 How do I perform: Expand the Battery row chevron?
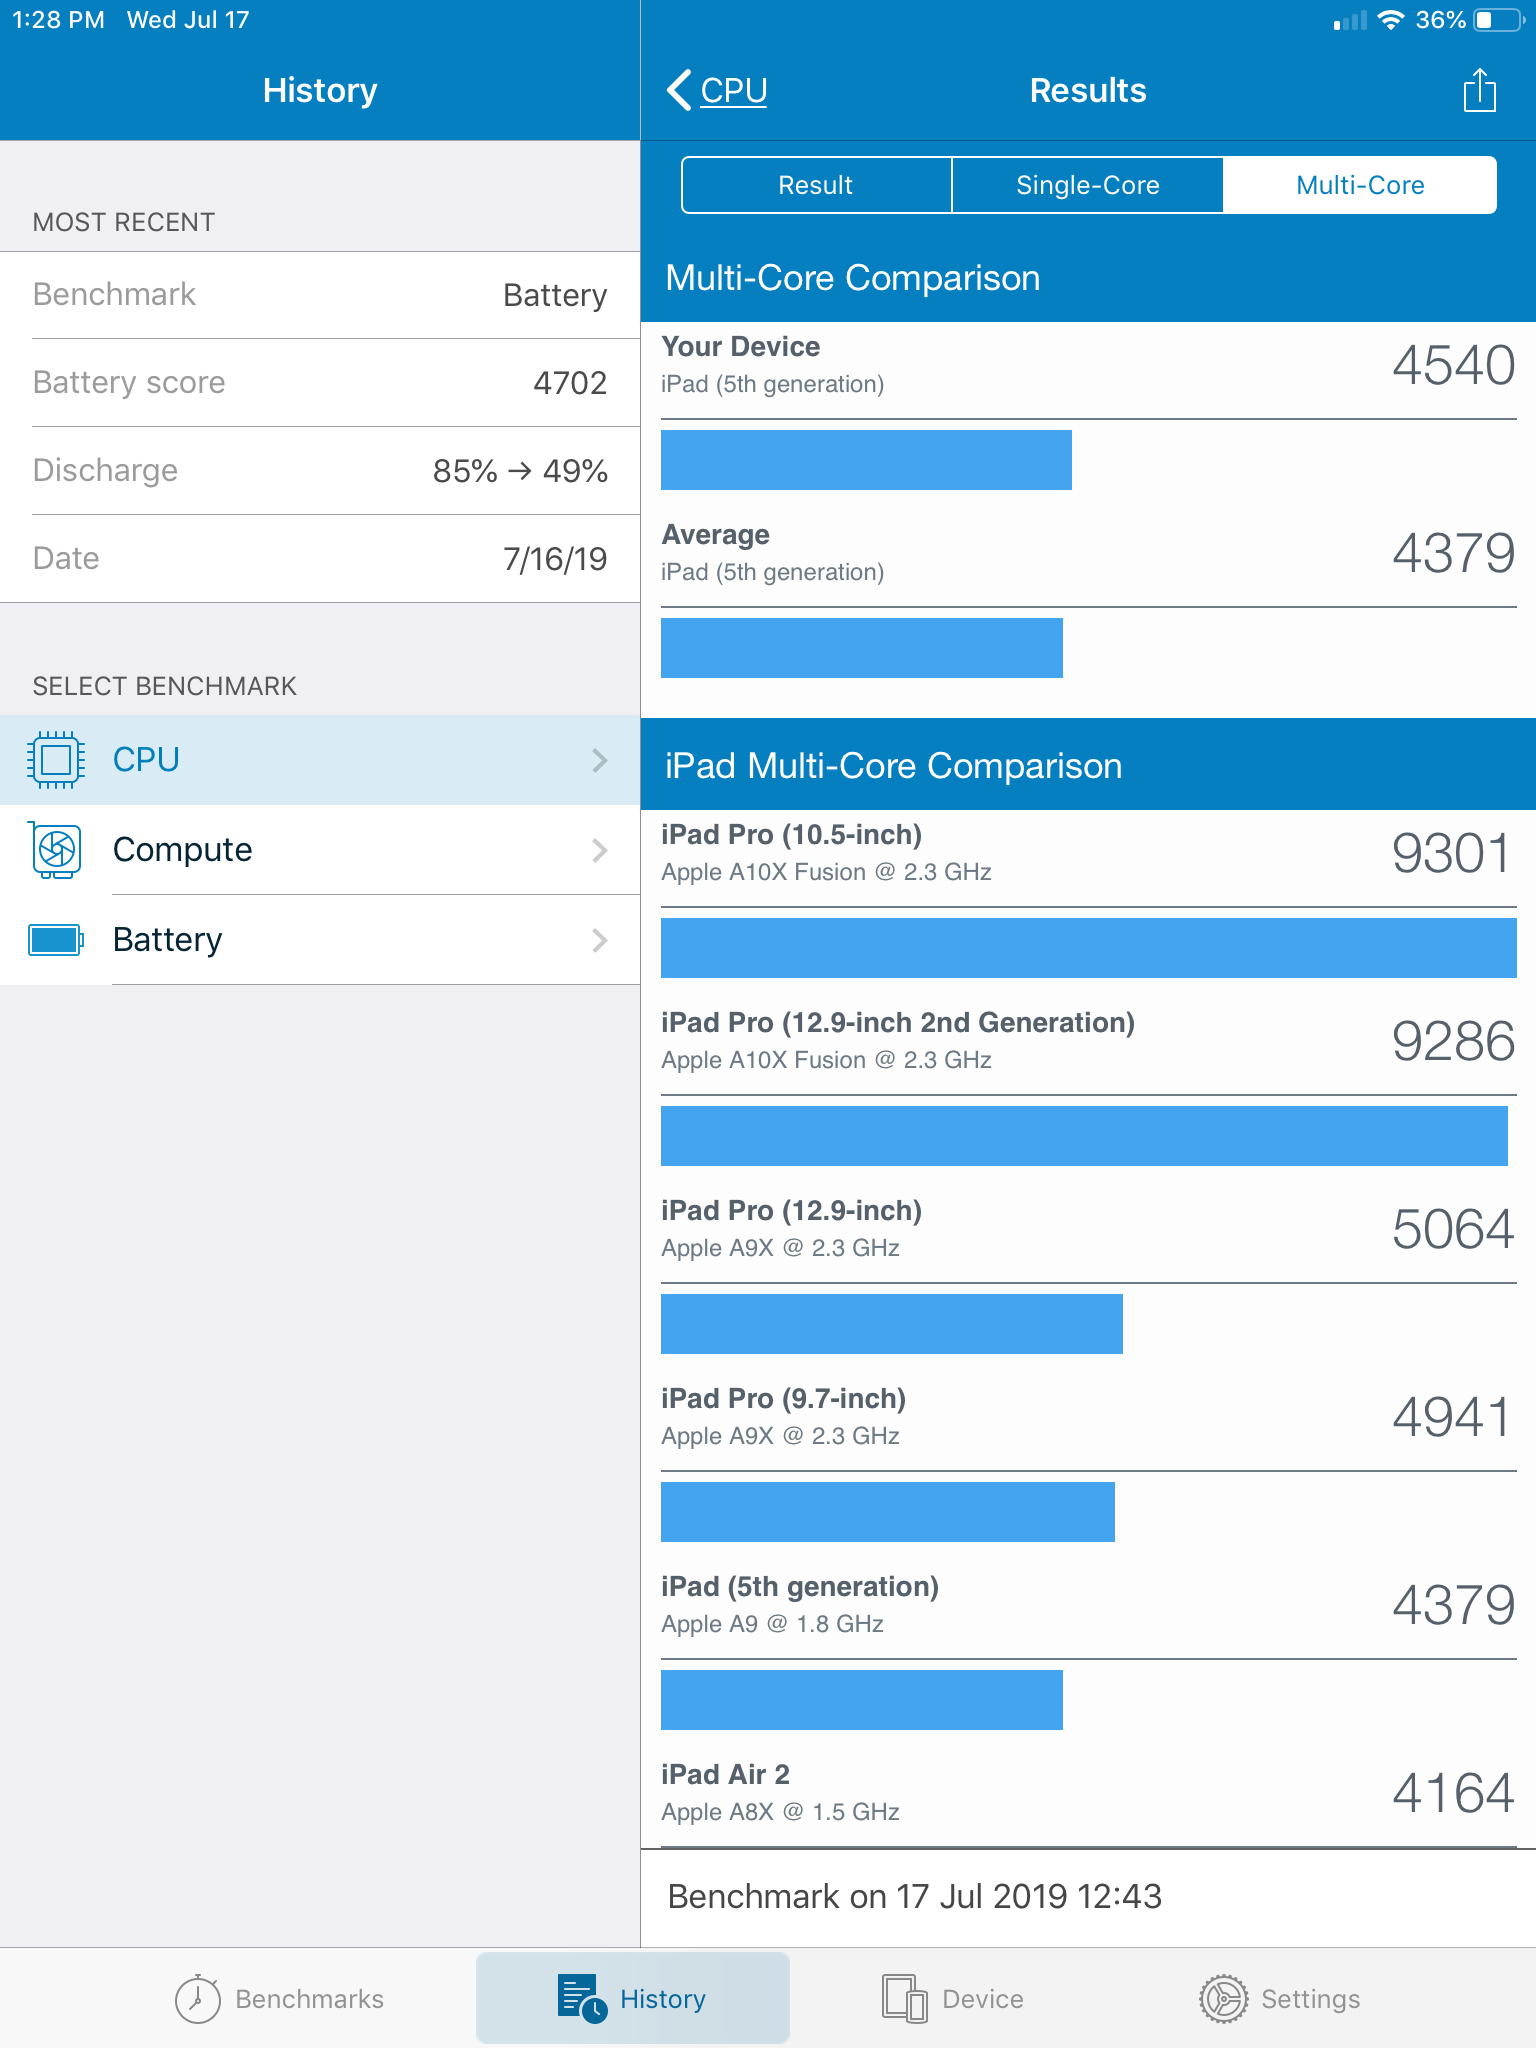(x=600, y=940)
